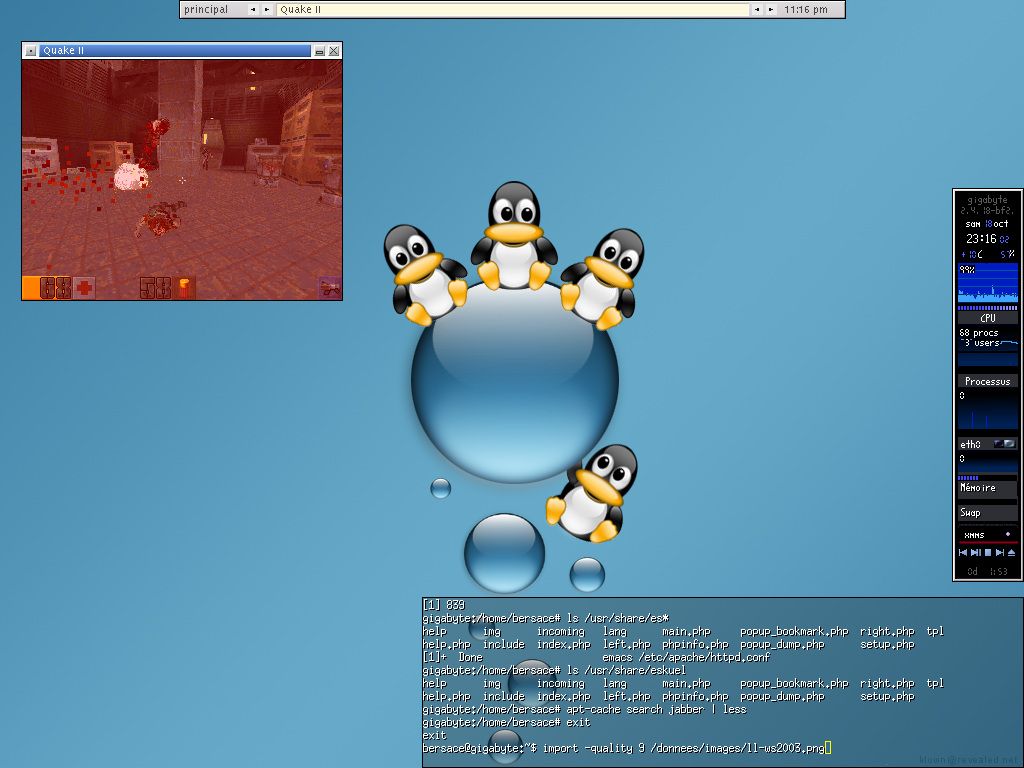The height and width of the screenshot is (768, 1024).
Task: Minimize the Quake II window
Action: 319,50
